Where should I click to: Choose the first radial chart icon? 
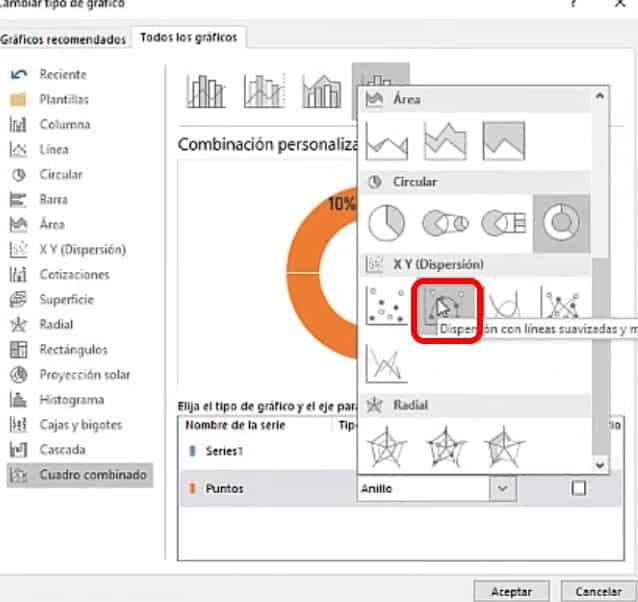tap(386, 446)
